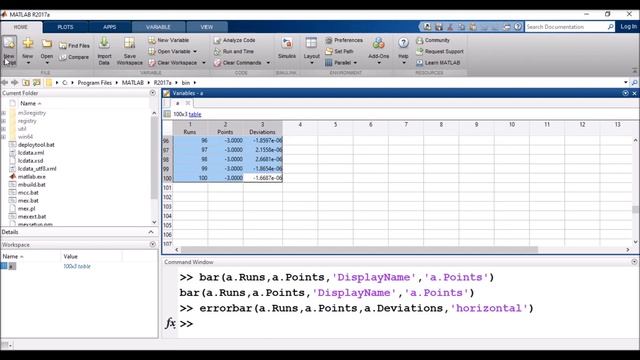The width and height of the screenshot is (640, 360).
Task: Click New Variable in the toolstrip
Action: pos(169,40)
